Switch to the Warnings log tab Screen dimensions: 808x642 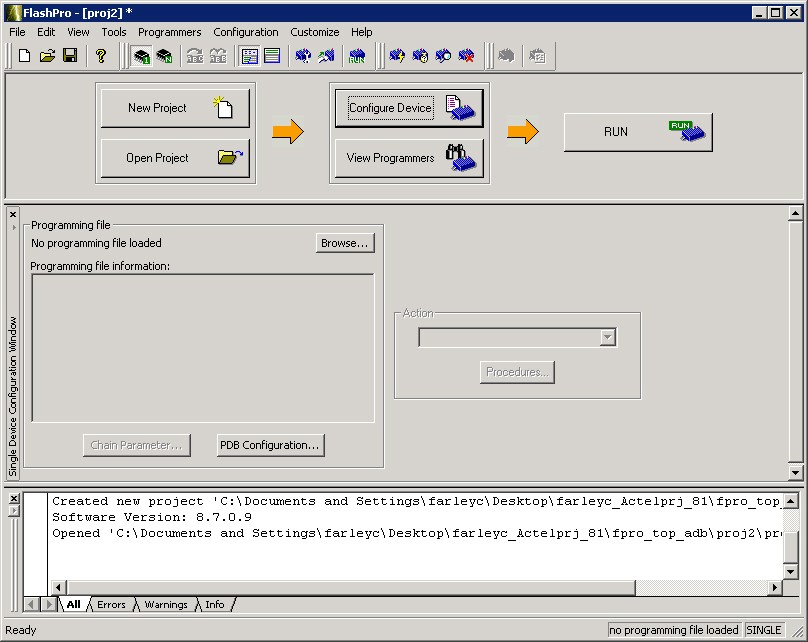166,604
